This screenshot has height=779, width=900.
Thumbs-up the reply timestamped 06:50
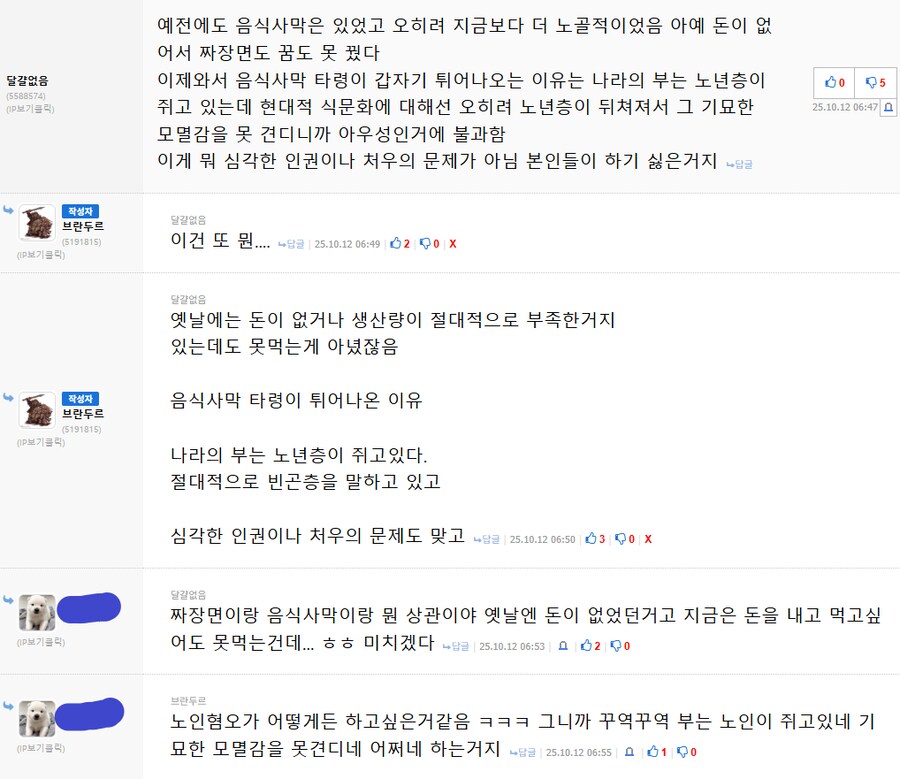tap(595, 539)
